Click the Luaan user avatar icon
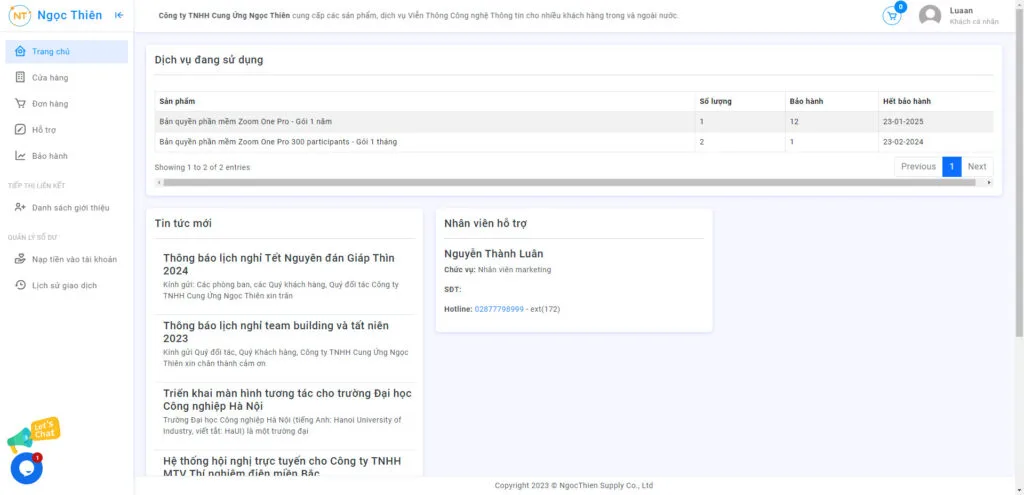Viewport: 1024px width, 495px height. point(930,16)
